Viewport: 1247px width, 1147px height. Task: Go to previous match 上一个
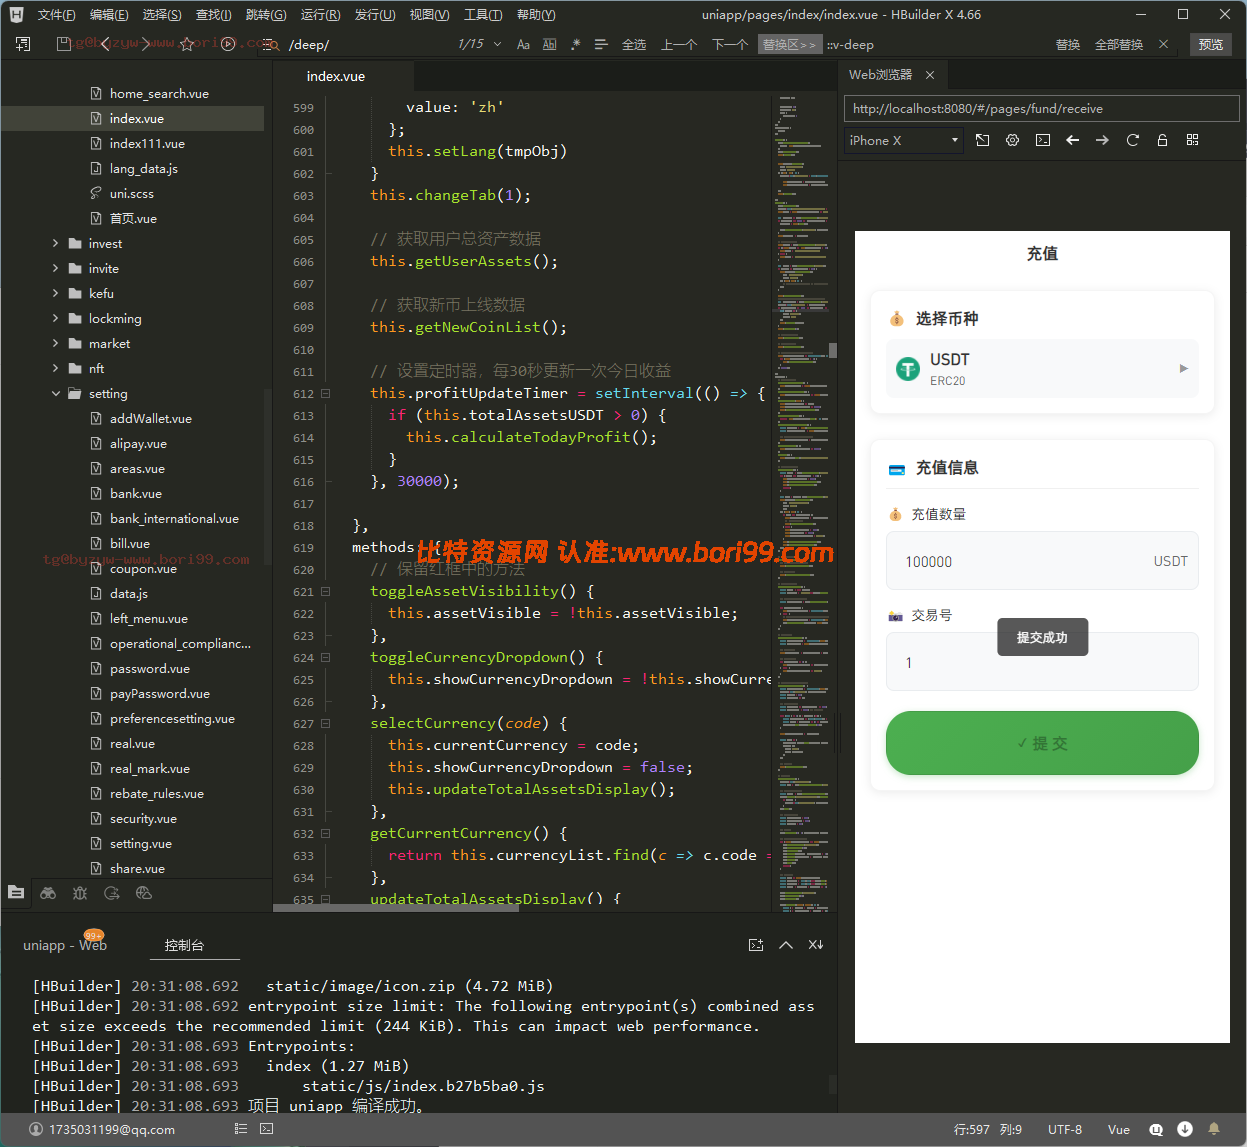[679, 44]
